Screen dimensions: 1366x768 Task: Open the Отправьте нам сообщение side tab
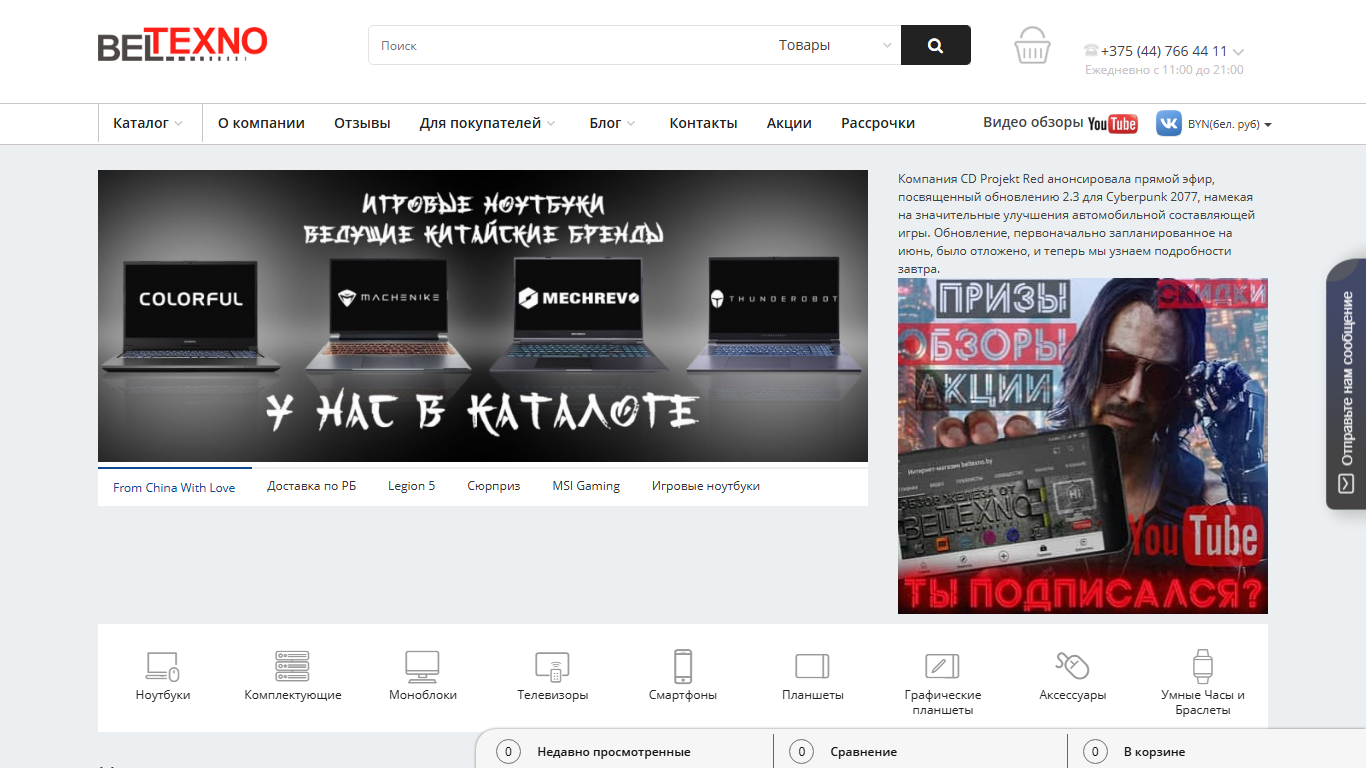pos(1346,385)
